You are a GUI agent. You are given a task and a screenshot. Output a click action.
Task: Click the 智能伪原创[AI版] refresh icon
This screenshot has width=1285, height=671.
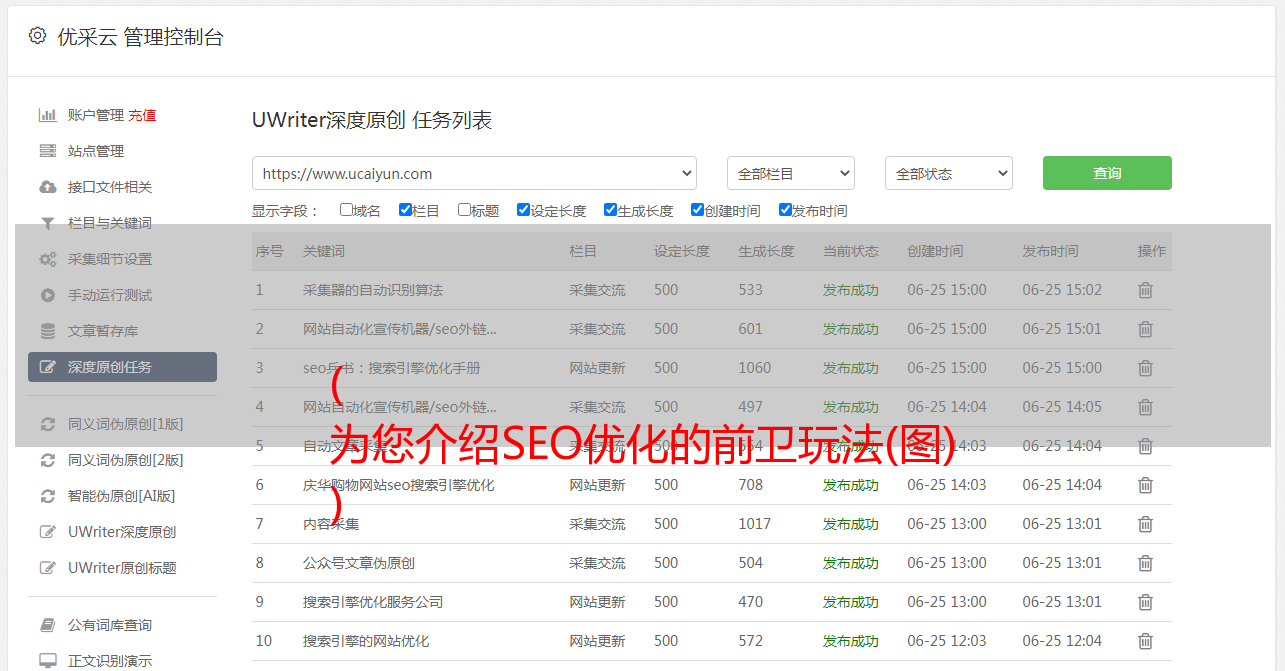(x=47, y=496)
